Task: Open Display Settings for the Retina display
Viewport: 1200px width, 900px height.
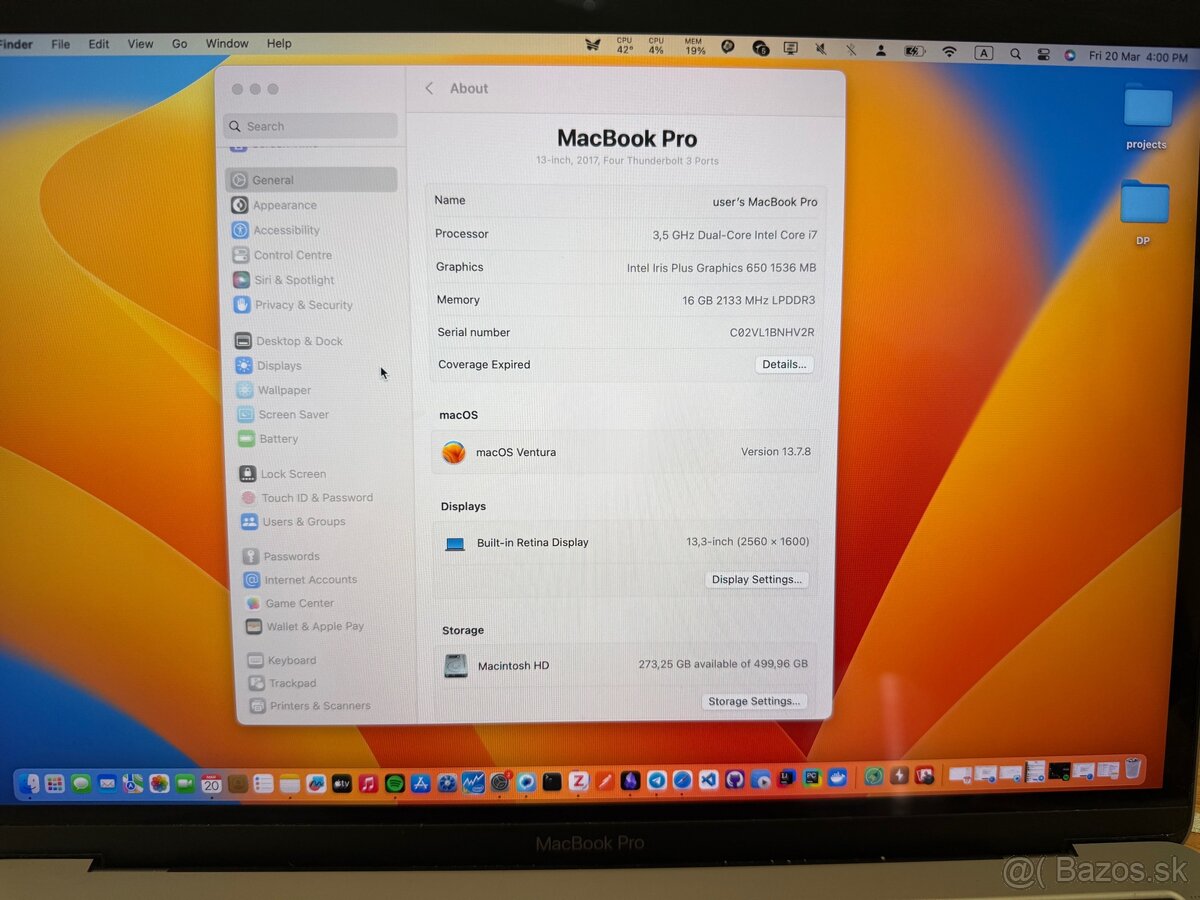Action: pos(757,579)
